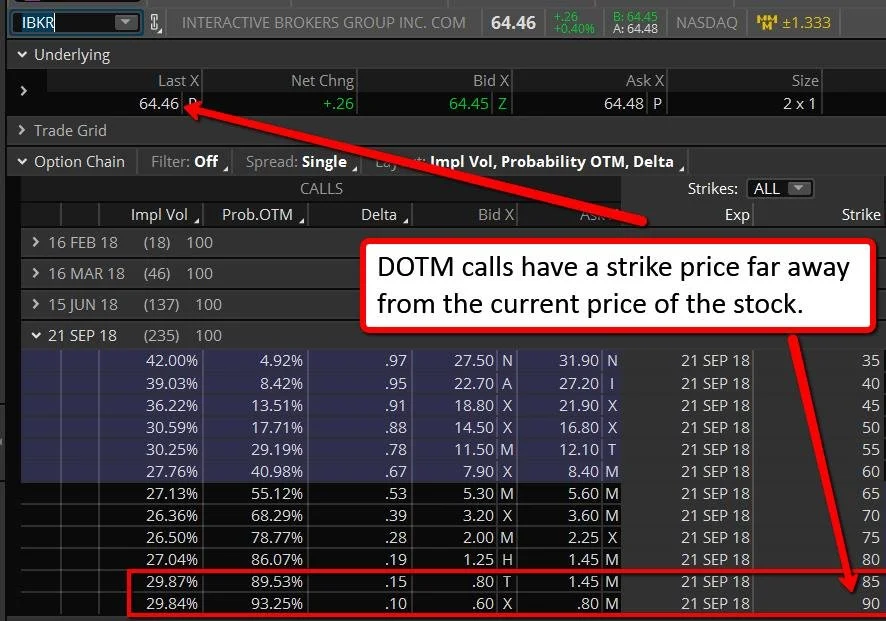Collapse the Underlying section

click(x=23, y=55)
